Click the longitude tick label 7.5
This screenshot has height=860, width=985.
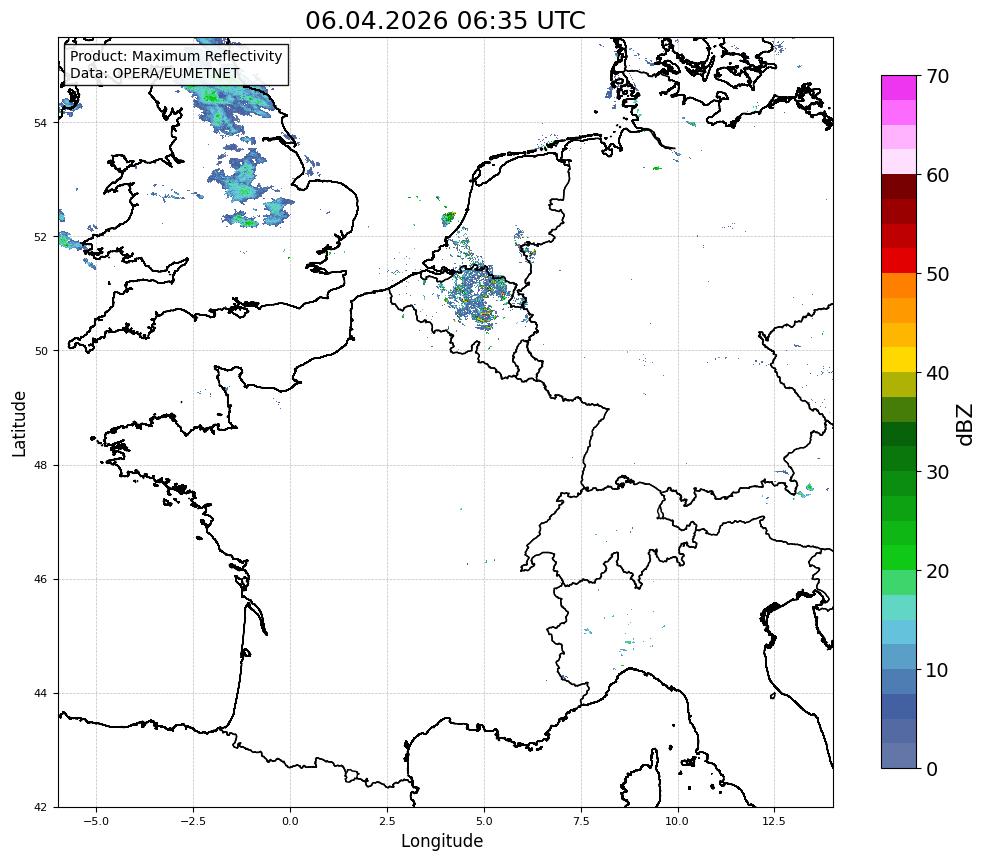(x=581, y=821)
